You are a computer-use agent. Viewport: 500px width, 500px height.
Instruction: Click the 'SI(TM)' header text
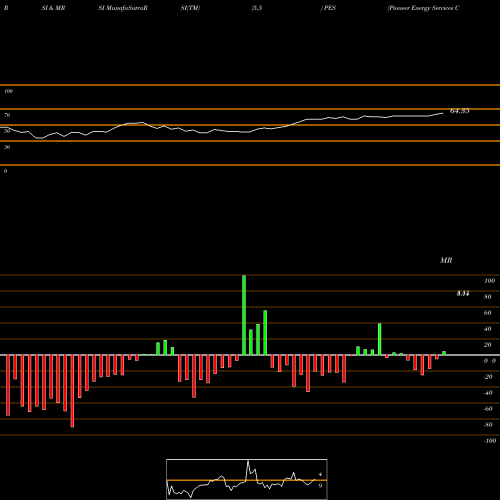pyautogui.click(x=190, y=8)
